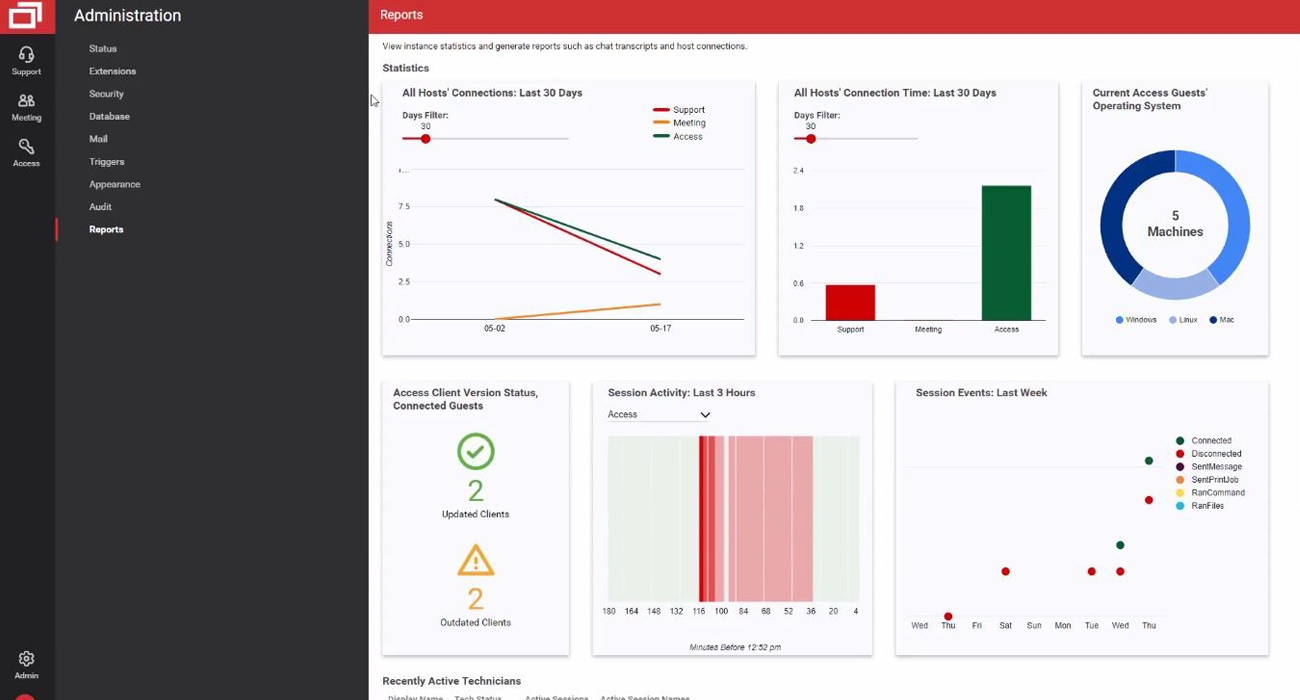The height and width of the screenshot is (700, 1300).
Task: Click the ConnectWise logo icon
Action: point(26,16)
